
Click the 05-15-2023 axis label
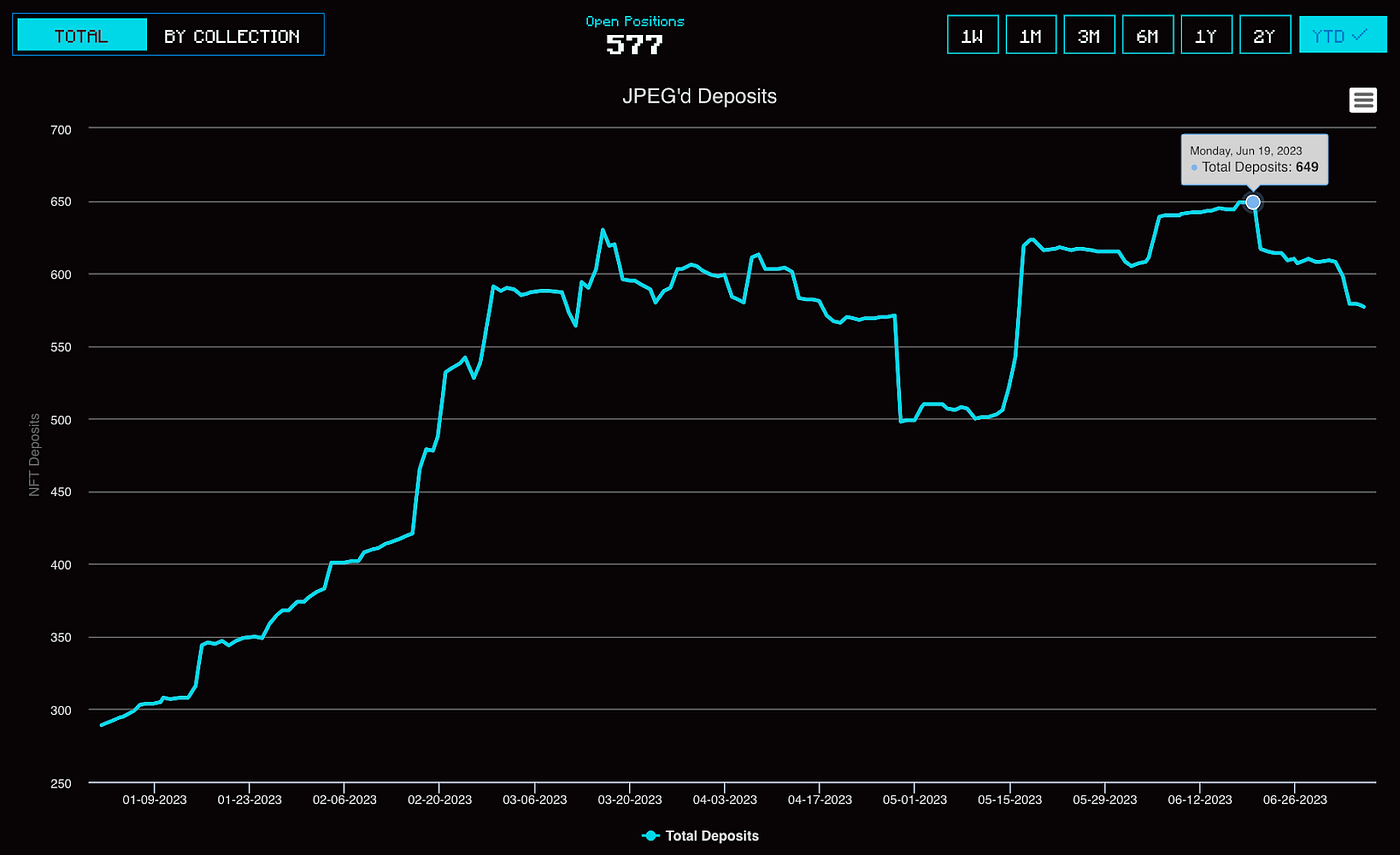[x=1010, y=800]
